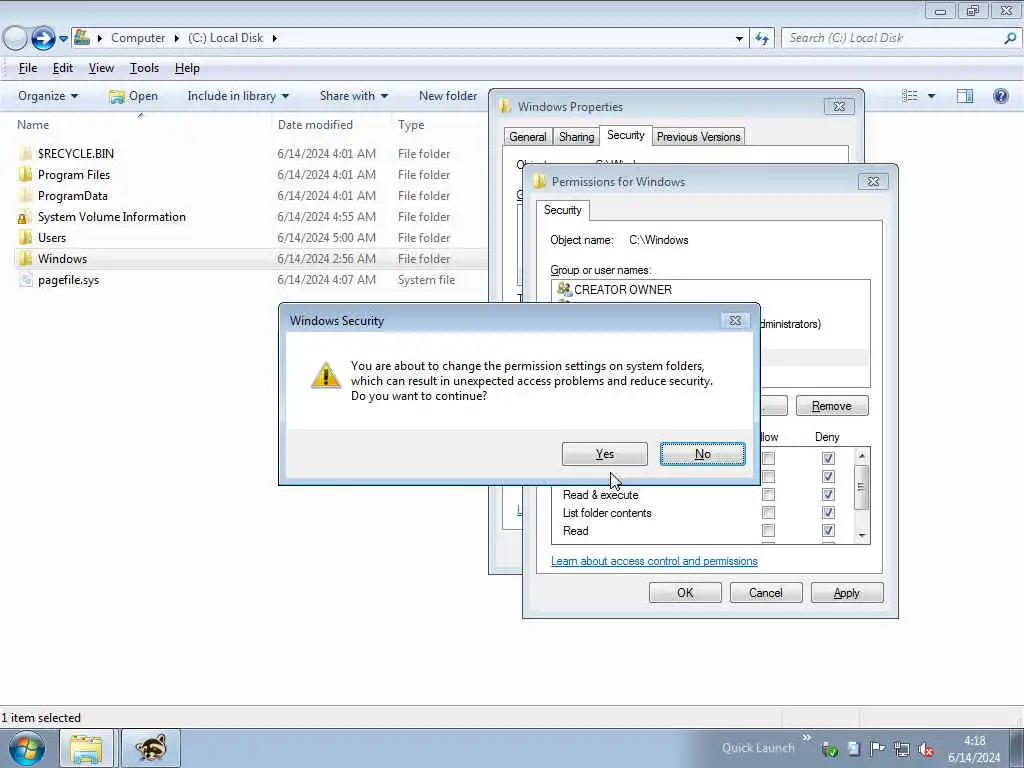
Task: Select the Windows folder icon
Action: point(25,259)
